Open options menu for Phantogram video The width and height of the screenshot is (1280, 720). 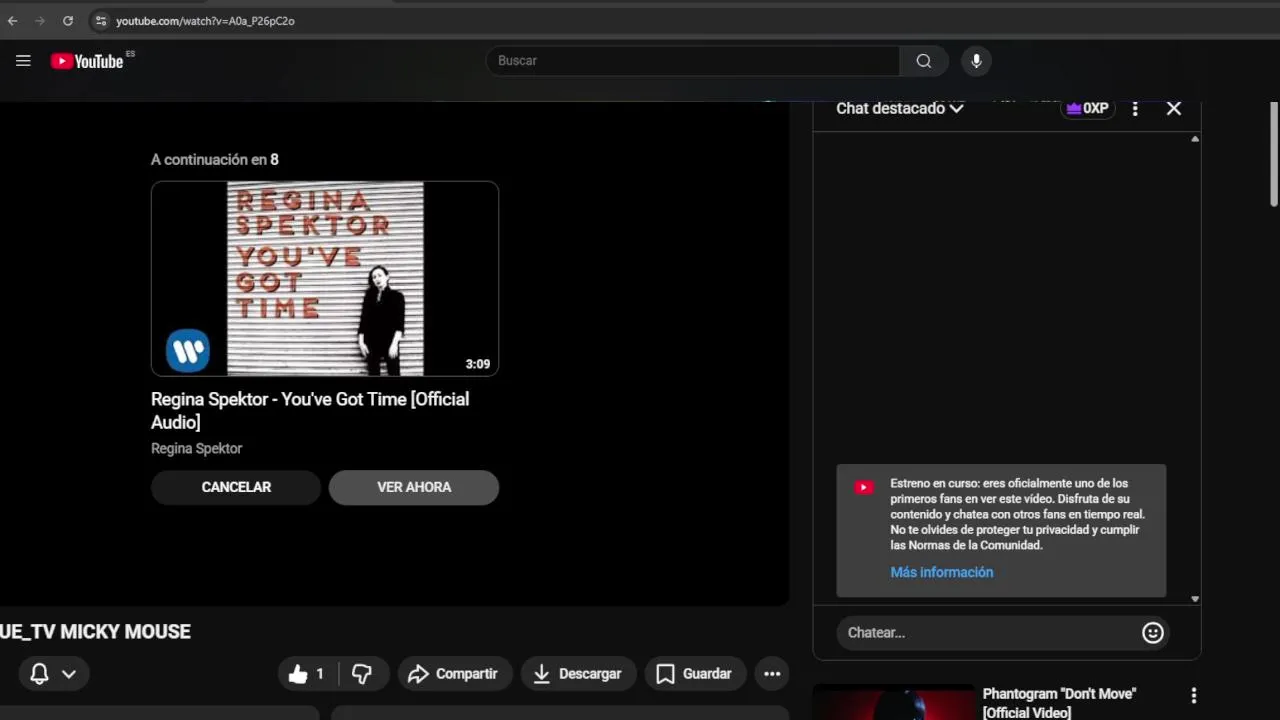(1193, 695)
